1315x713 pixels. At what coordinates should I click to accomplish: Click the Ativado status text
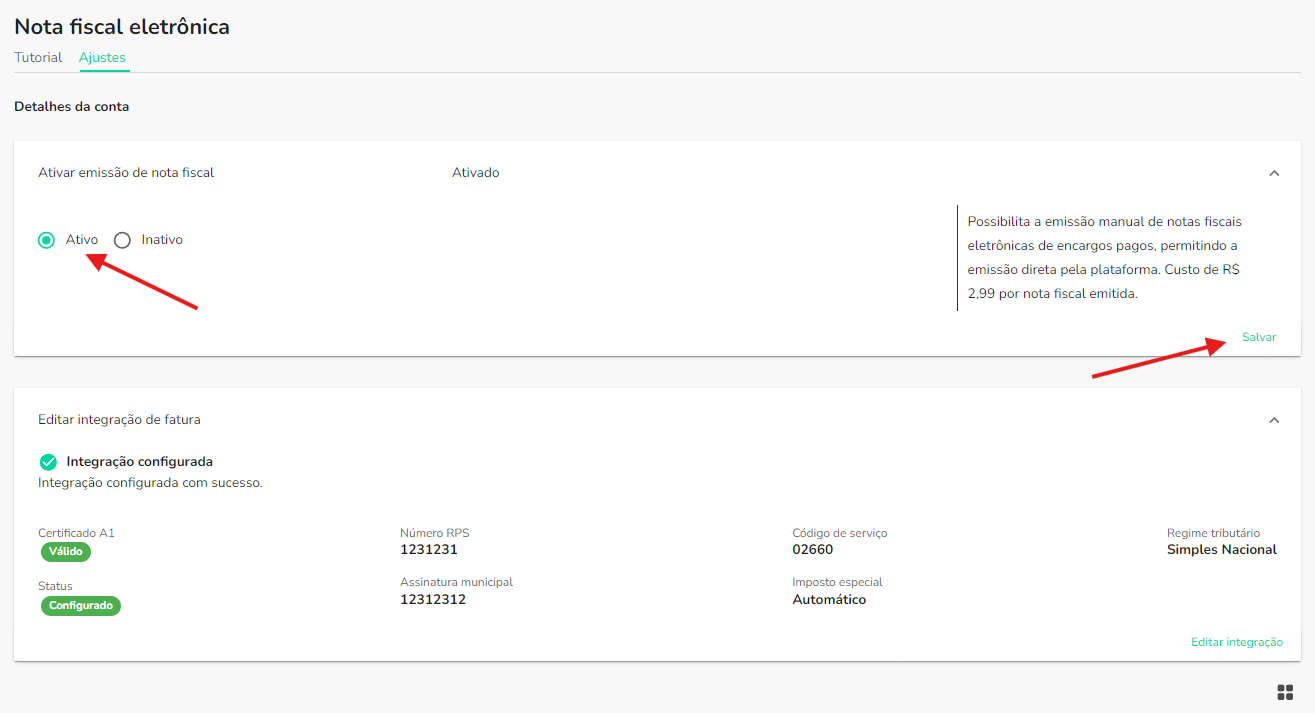[x=475, y=173]
